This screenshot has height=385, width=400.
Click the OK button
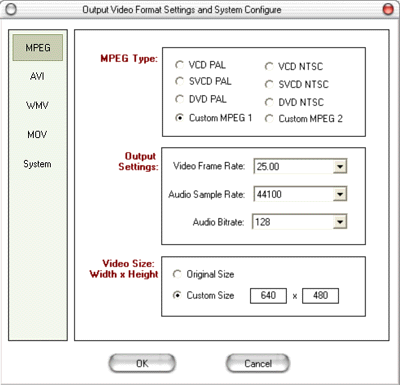pos(142,363)
